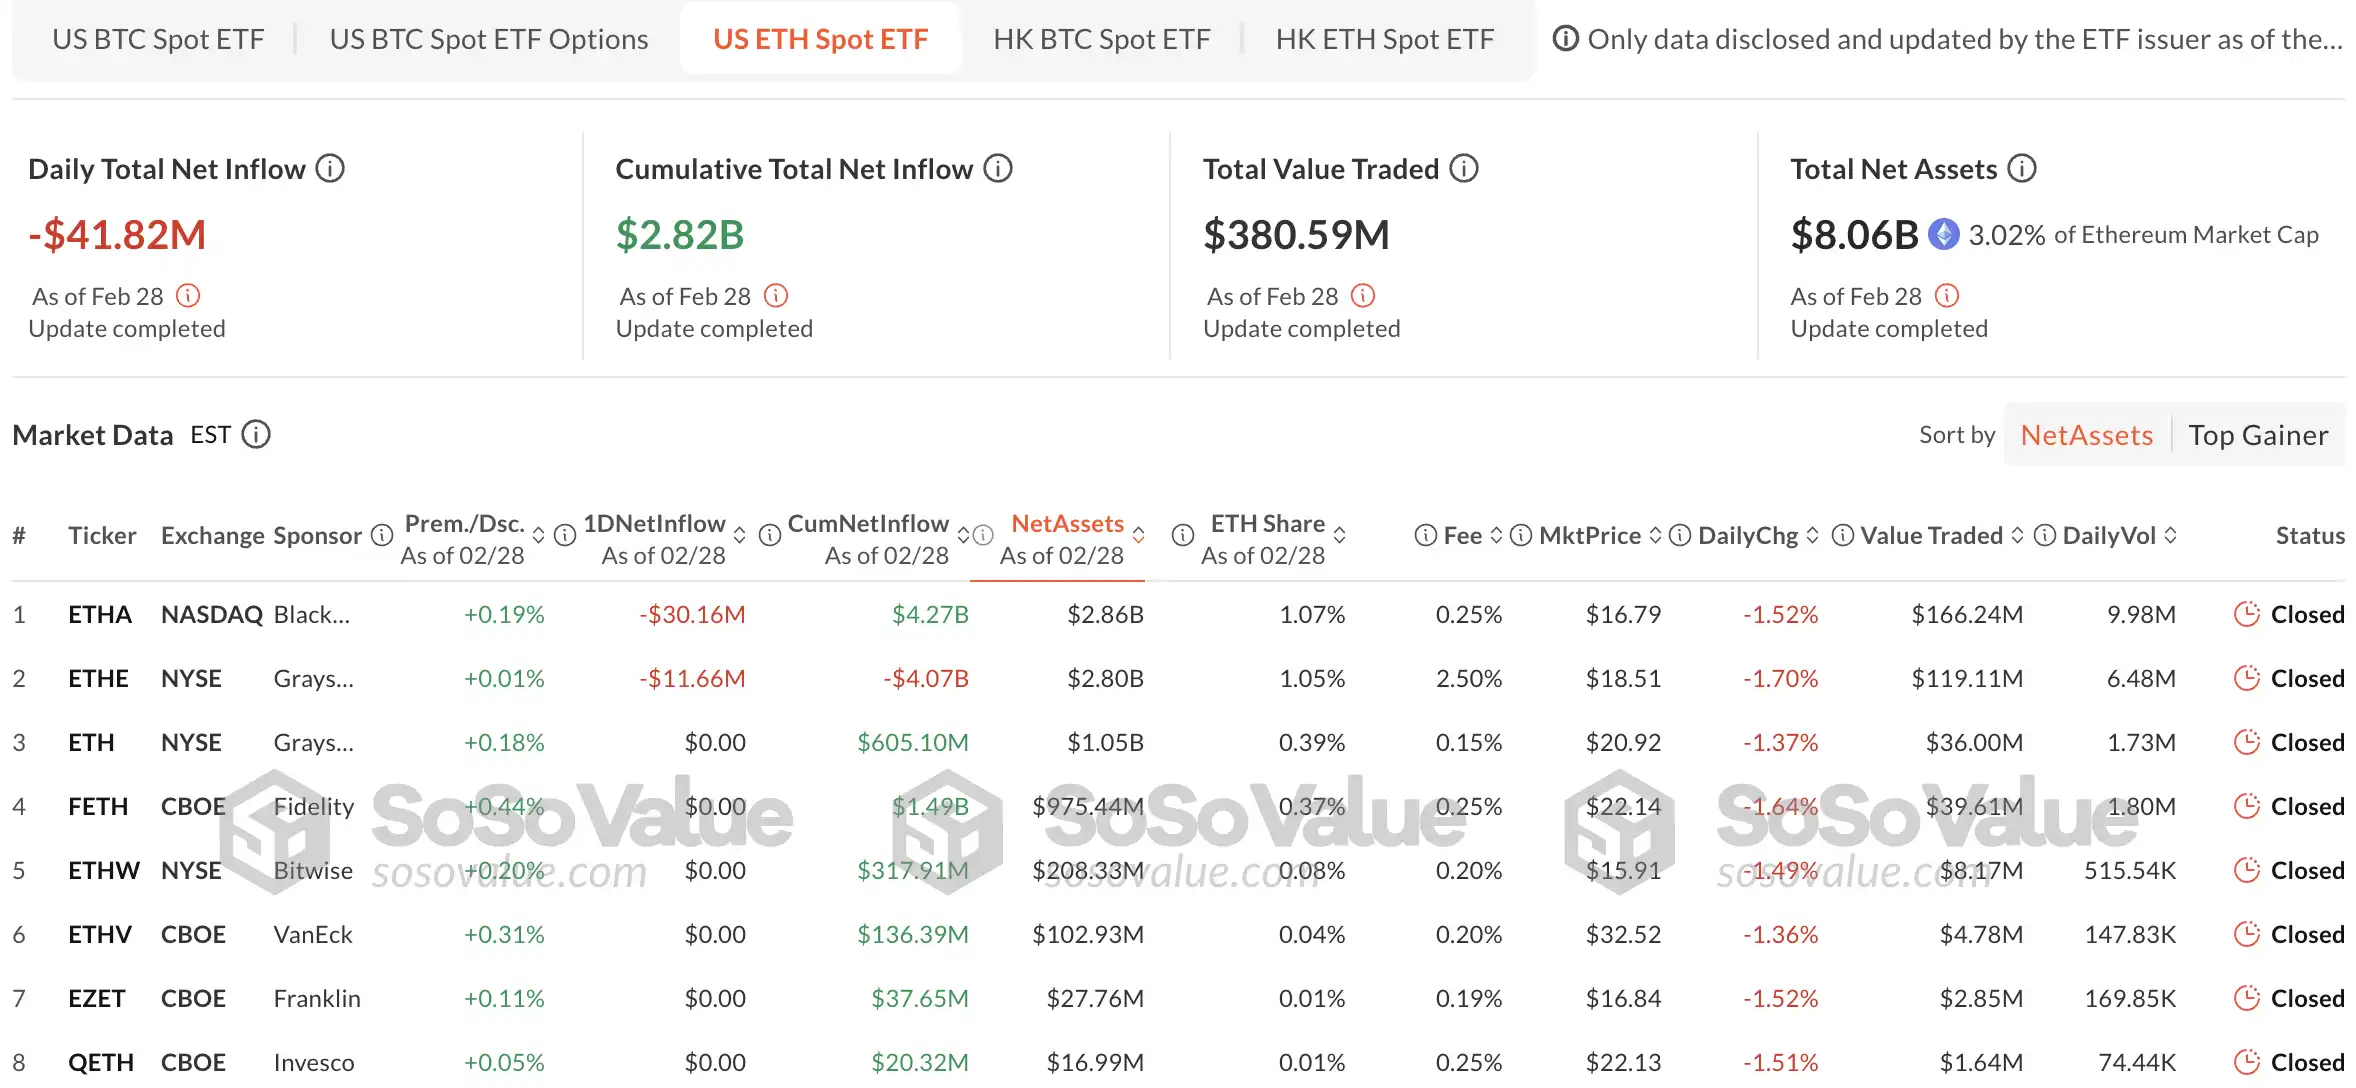Click the ETF issuer data disclosure notice
Image resolution: width=2356 pixels, height=1088 pixels.
pos(1947,39)
